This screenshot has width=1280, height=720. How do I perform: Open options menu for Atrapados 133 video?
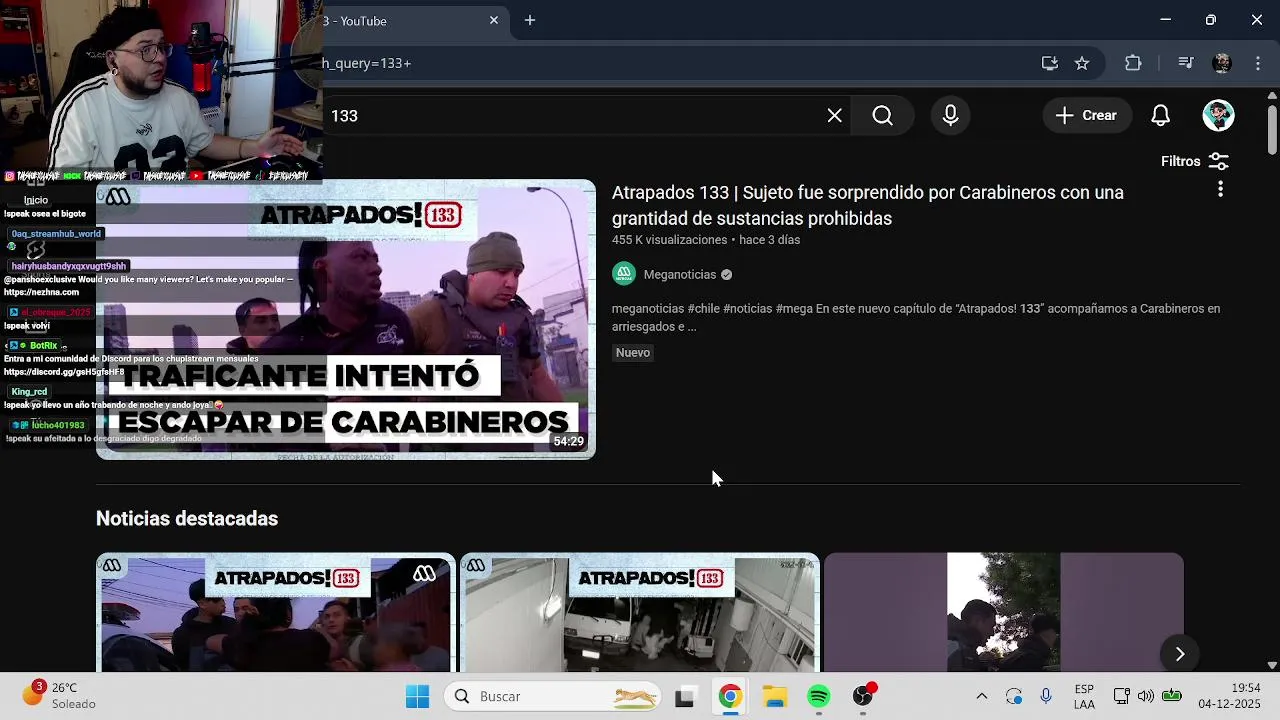(x=1220, y=189)
